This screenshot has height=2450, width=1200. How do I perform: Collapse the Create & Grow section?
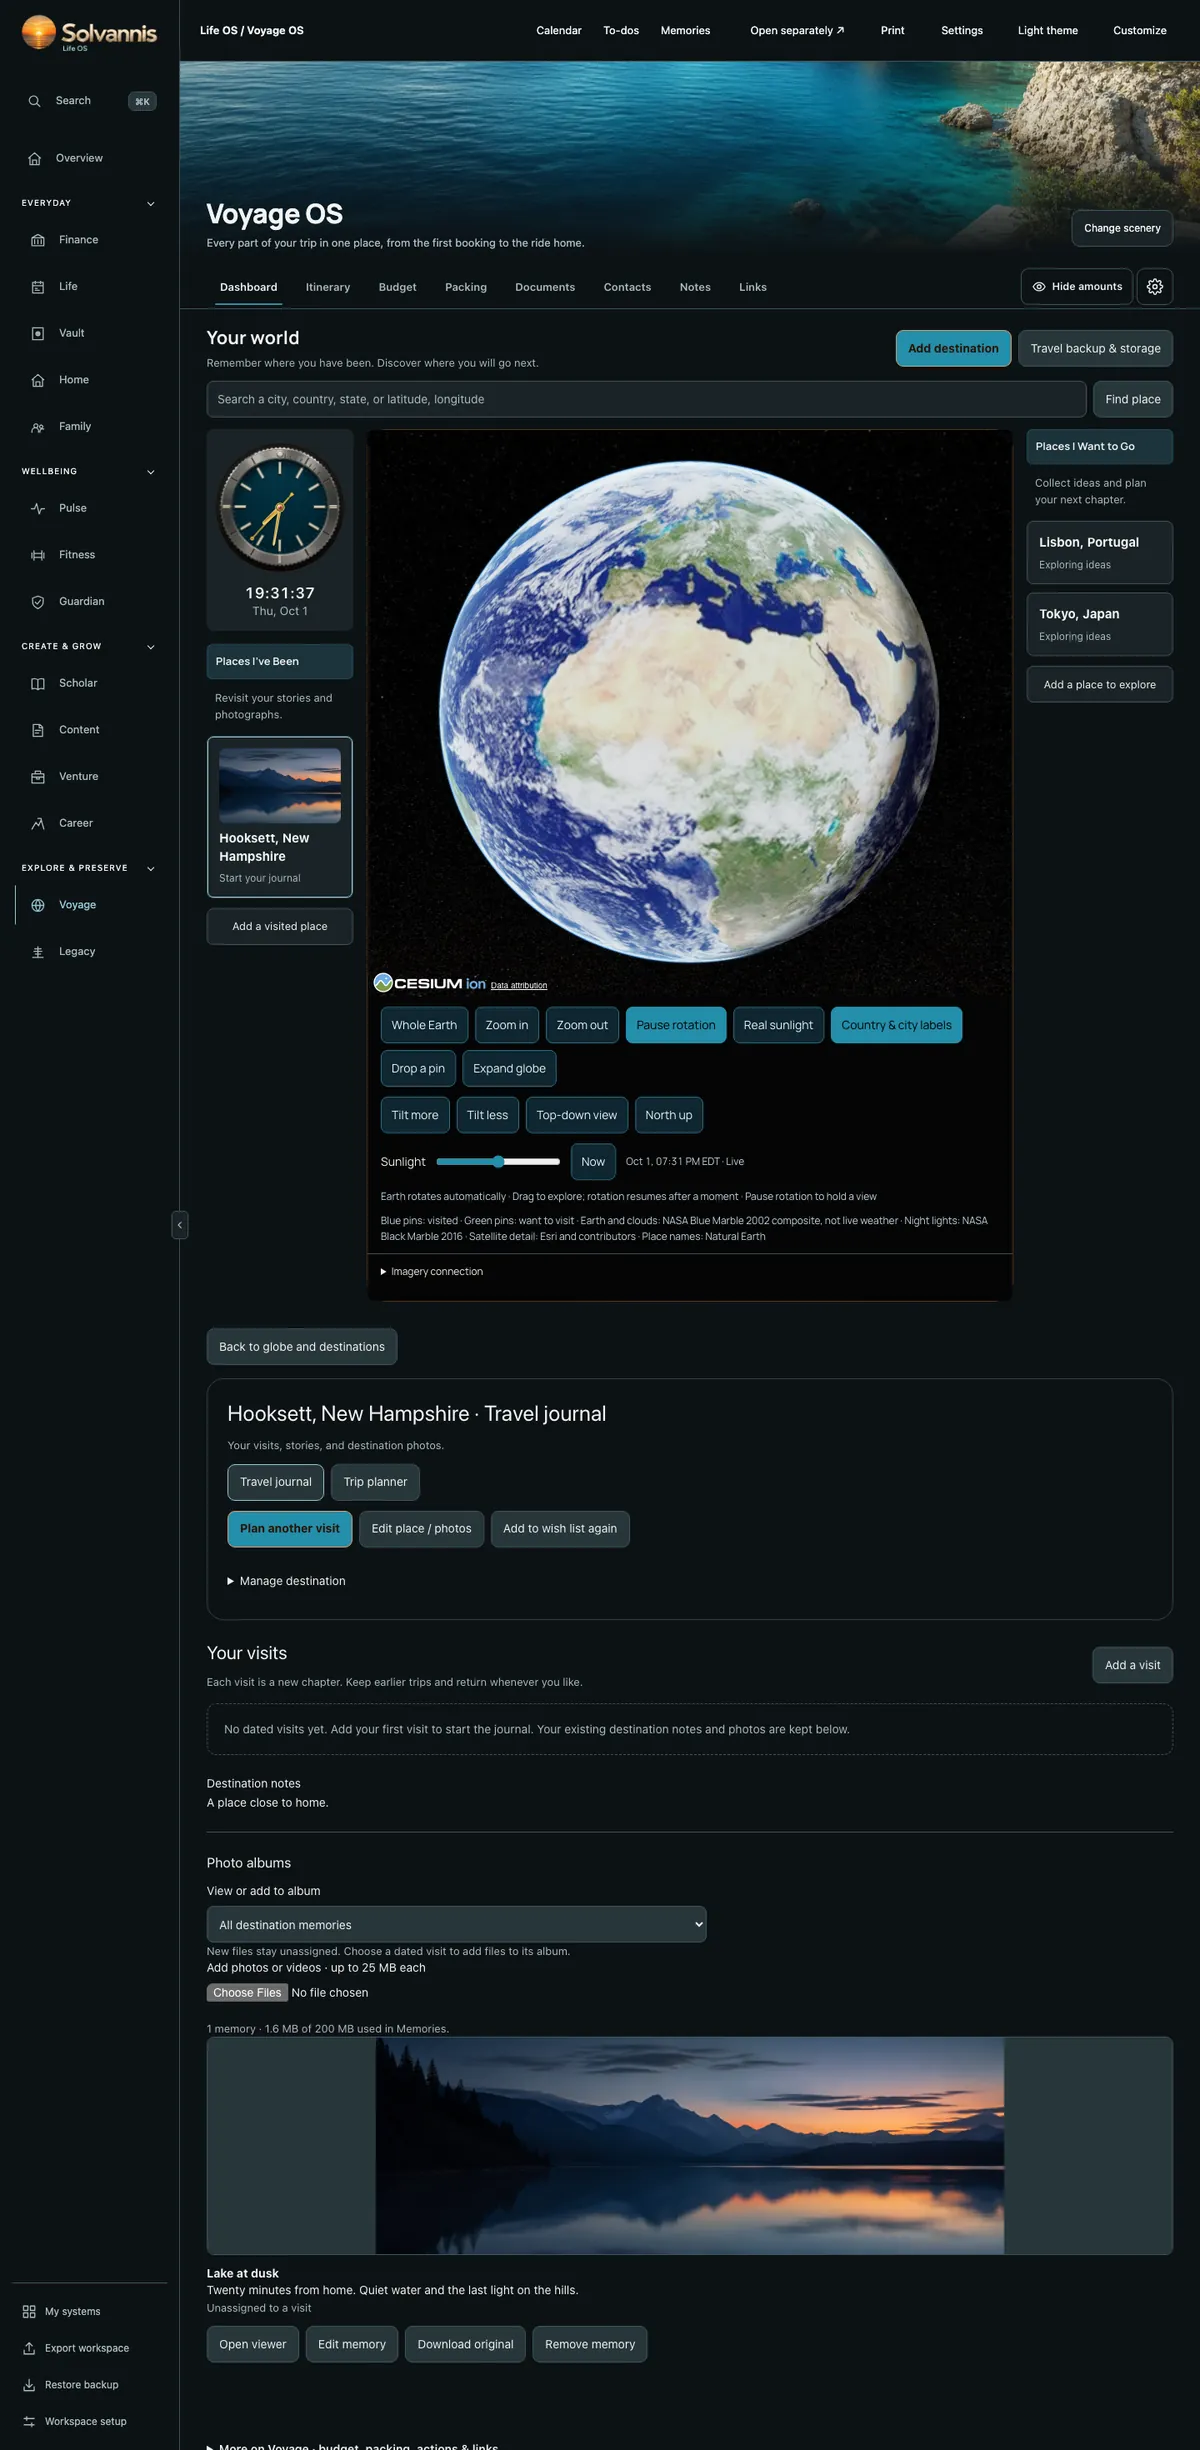151,647
